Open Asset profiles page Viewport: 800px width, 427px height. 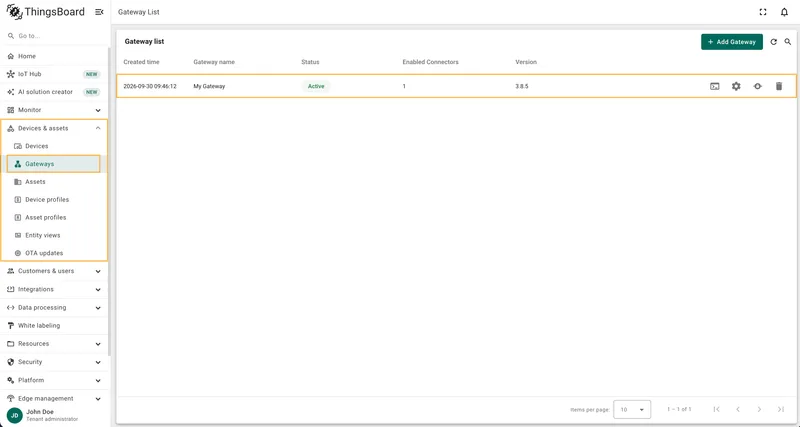[x=54, y=217]
